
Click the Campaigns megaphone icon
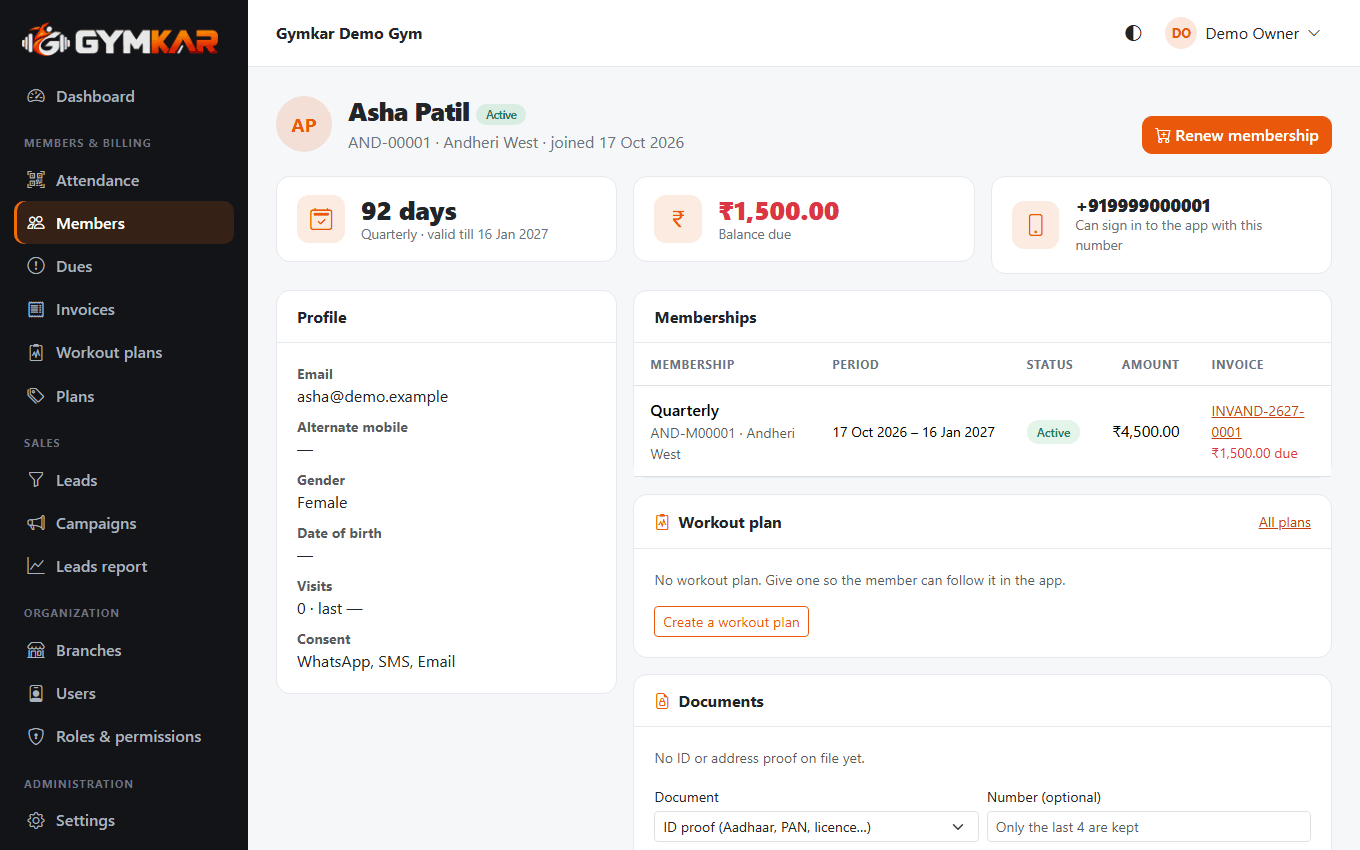(x=36, y=524)
